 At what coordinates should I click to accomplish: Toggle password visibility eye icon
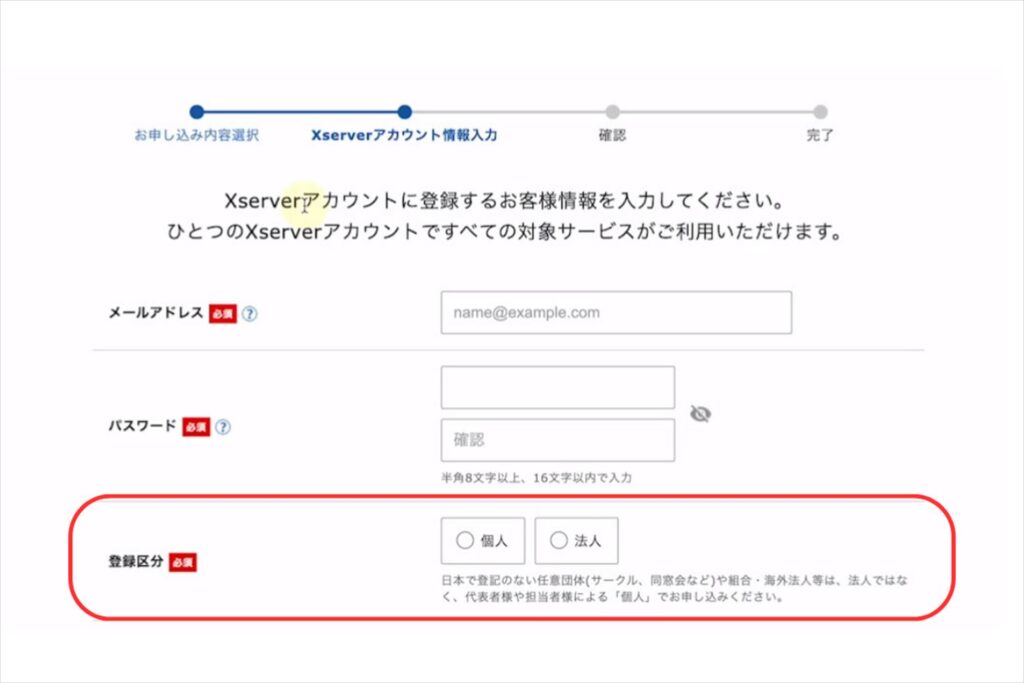(700, 414)
